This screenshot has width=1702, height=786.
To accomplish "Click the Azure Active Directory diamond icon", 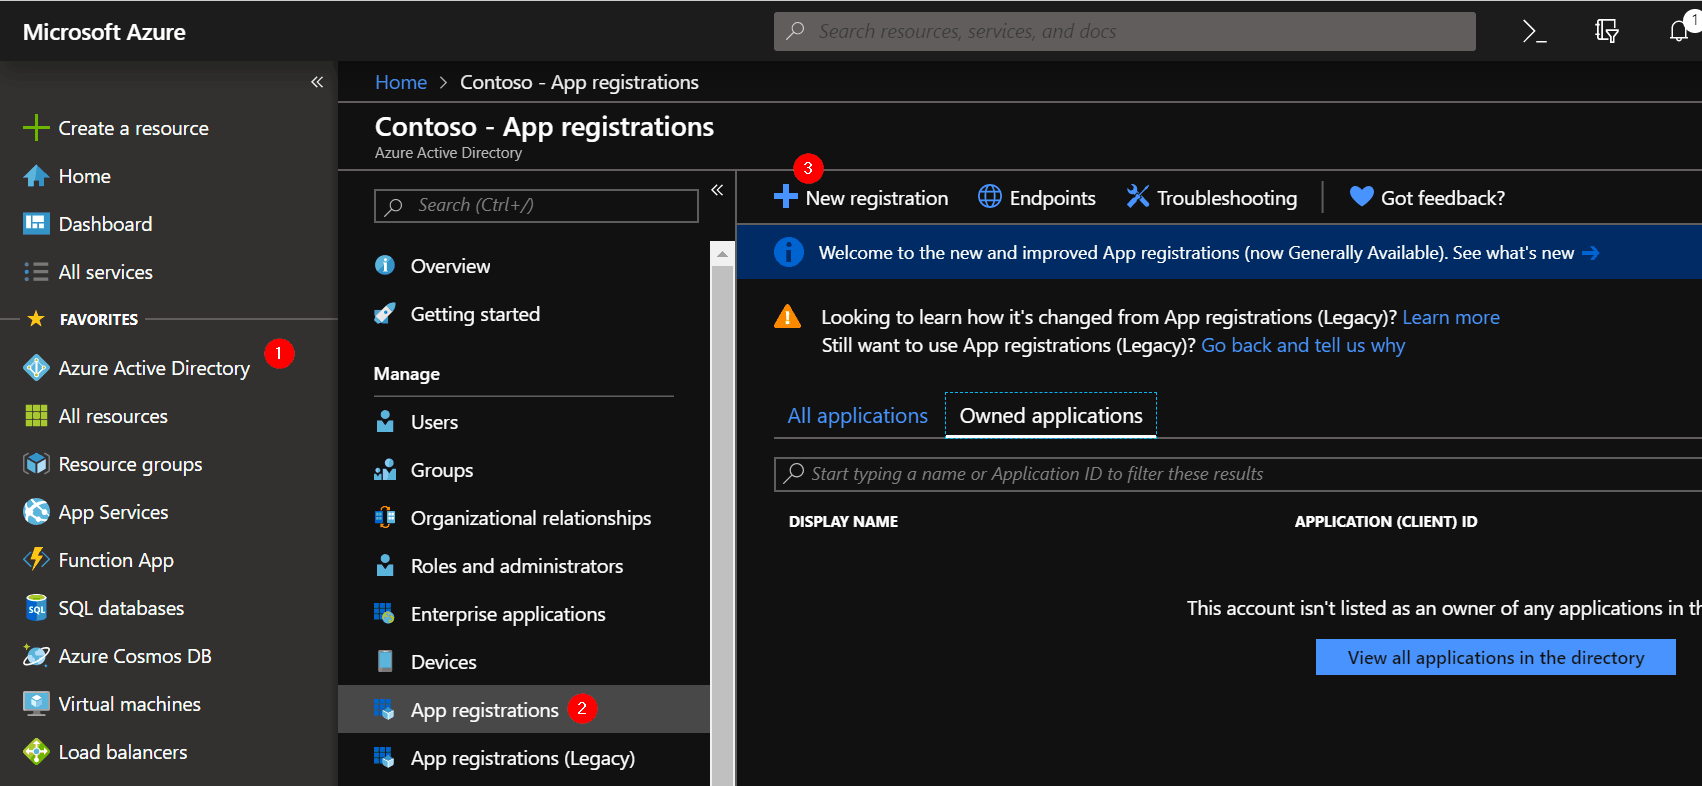I will click(x=36, y=368).
